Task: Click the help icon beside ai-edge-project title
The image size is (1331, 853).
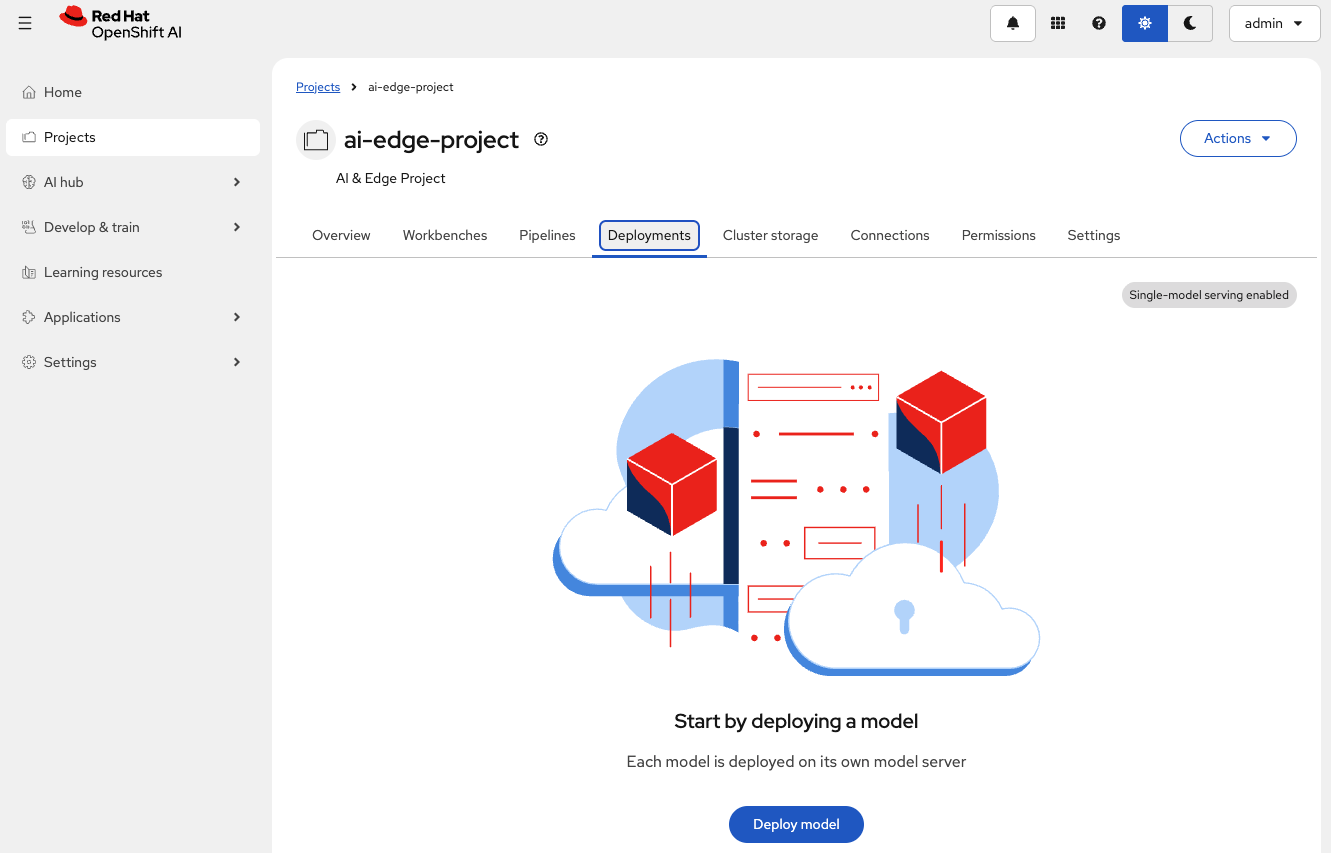Action: click(541, 139)
